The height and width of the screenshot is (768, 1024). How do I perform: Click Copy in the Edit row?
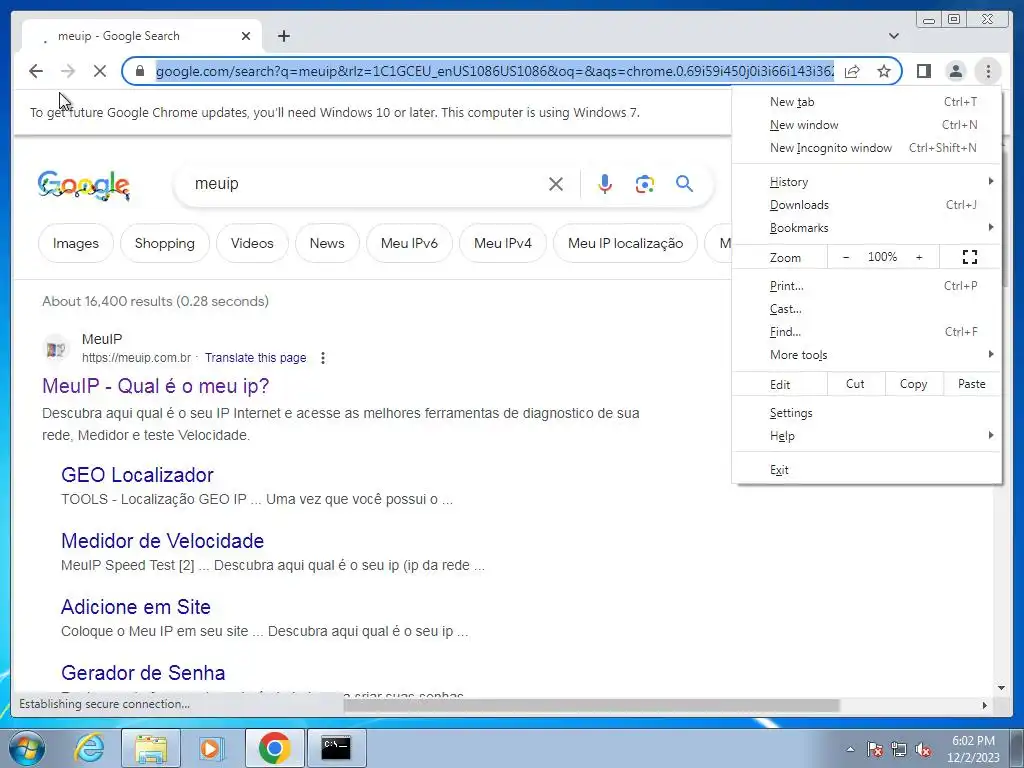click(x=914, y=384)
